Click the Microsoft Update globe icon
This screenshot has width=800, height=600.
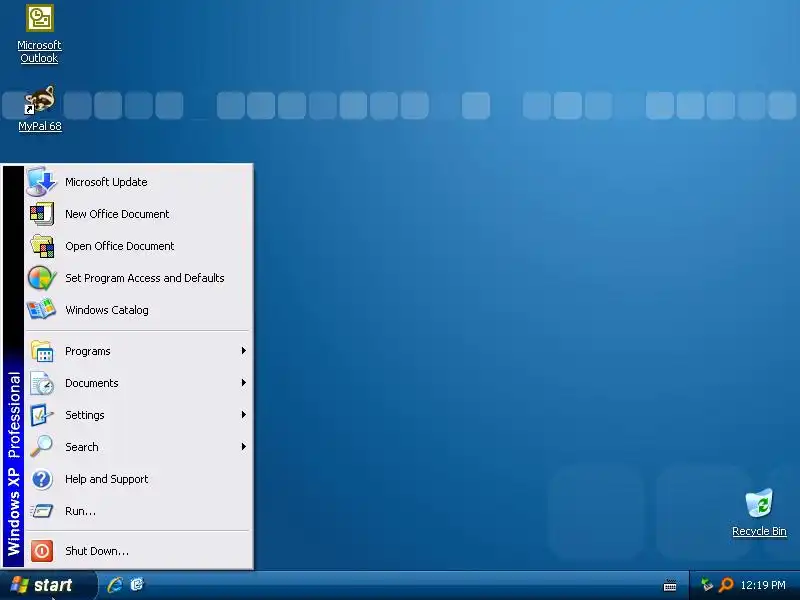pos(41,182)
